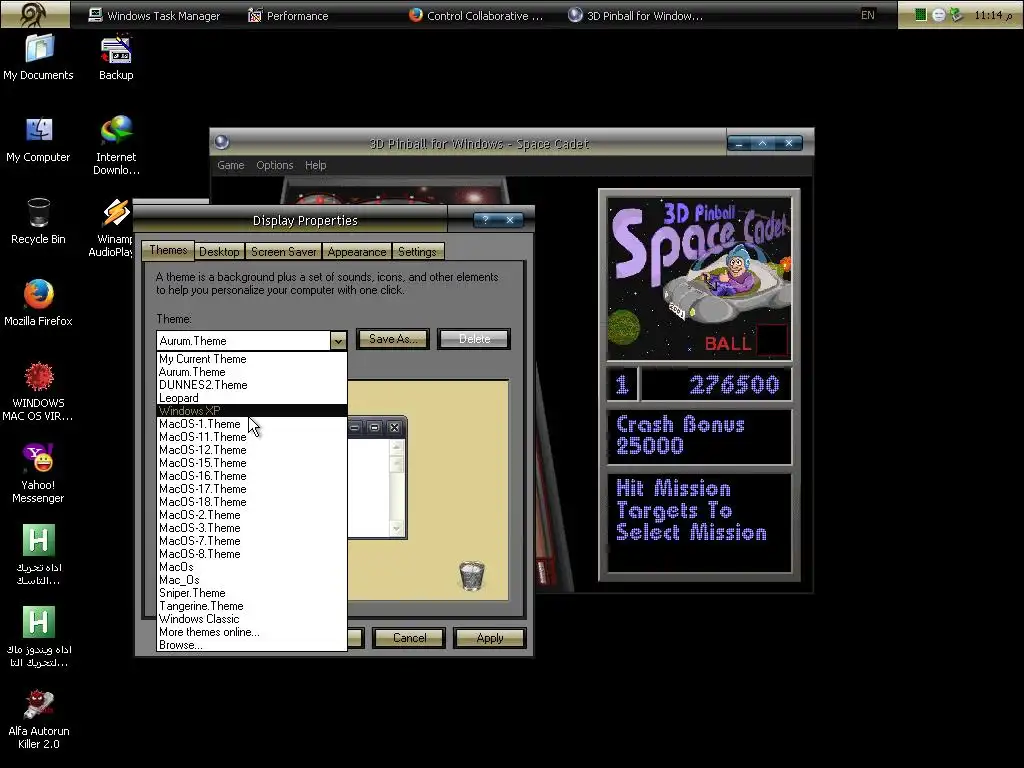This screenshot has height=768, width=1024.
Task: Choose MacOS-12.Theme from the list
Action: 252,450
